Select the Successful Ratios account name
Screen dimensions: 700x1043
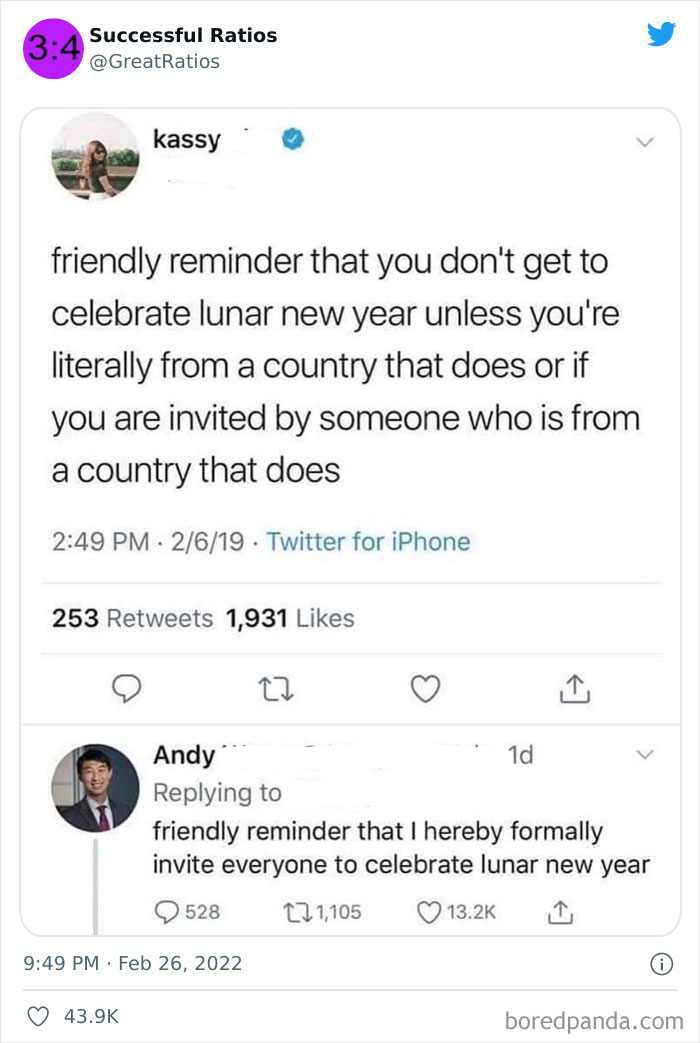point(182,35)
